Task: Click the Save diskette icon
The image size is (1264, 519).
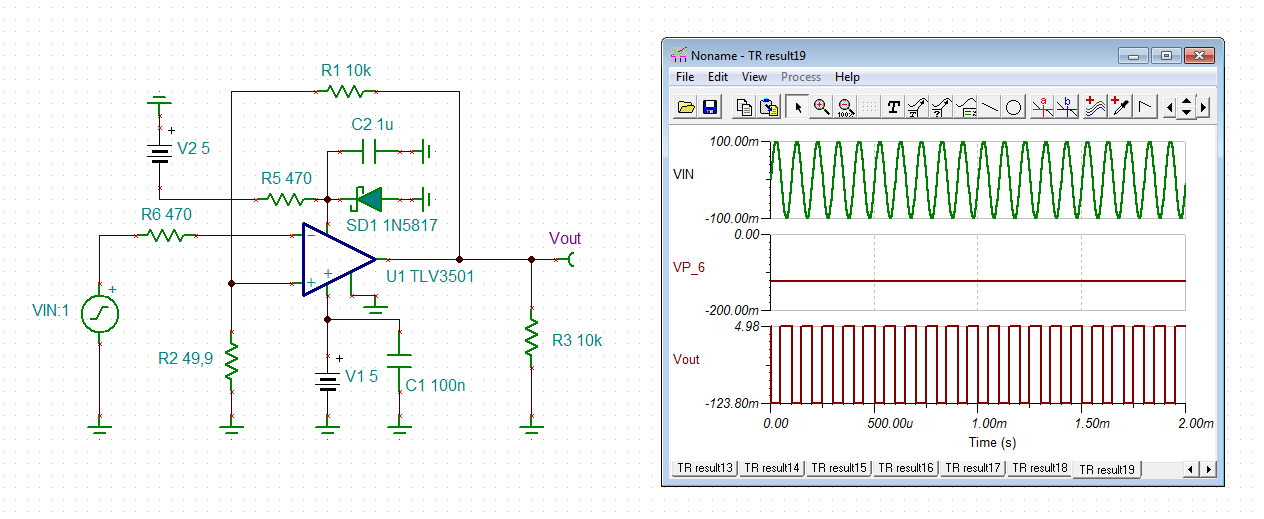Action: 710,106
